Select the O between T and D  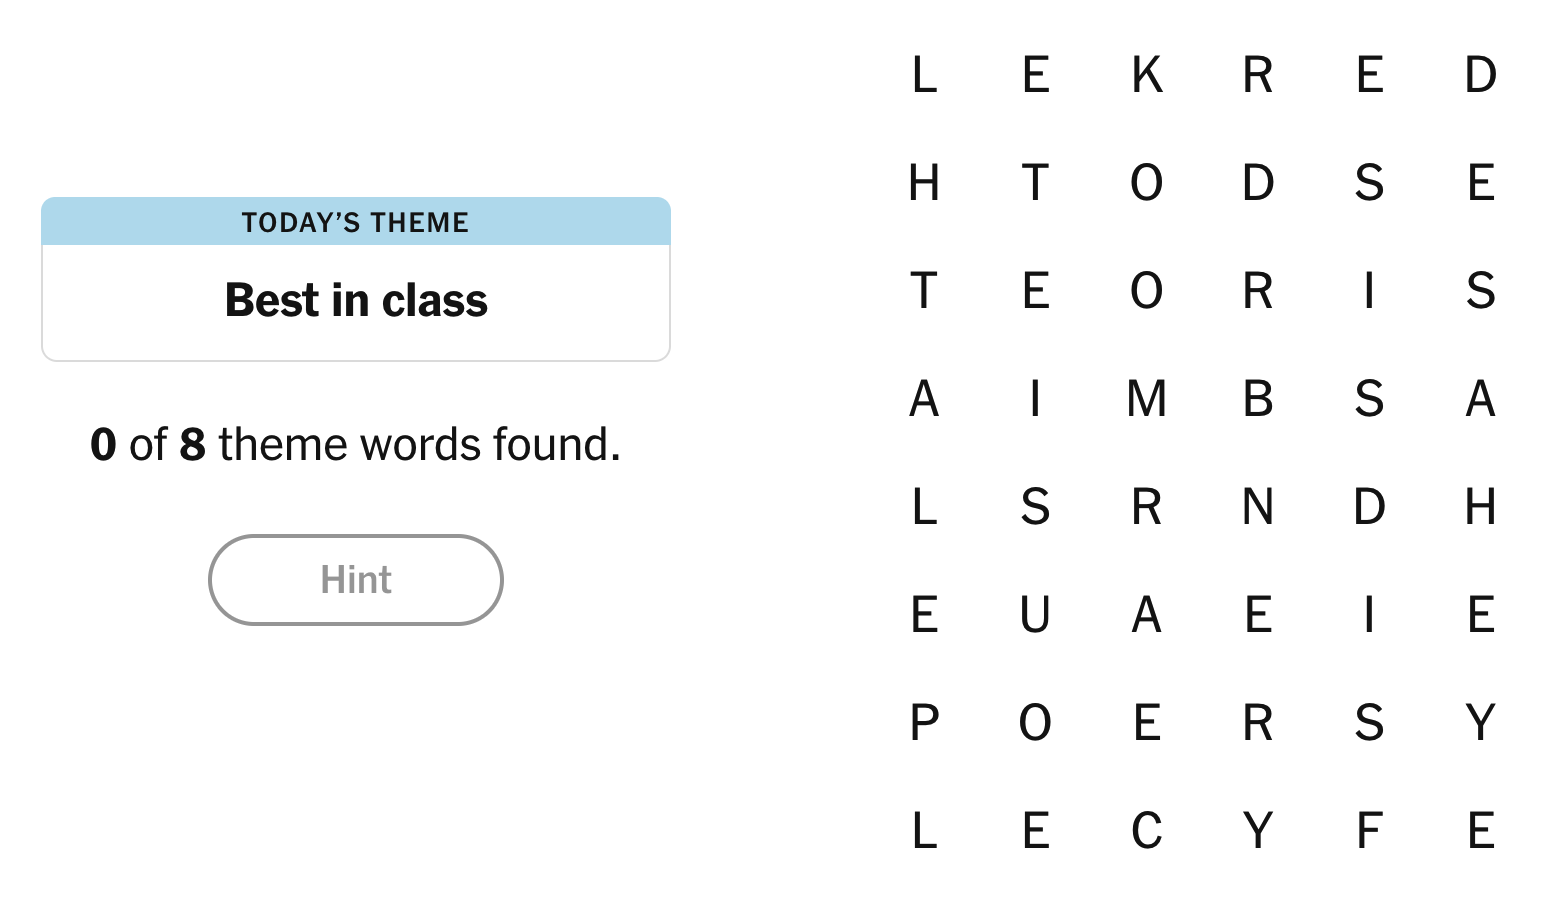(1147, 183)
